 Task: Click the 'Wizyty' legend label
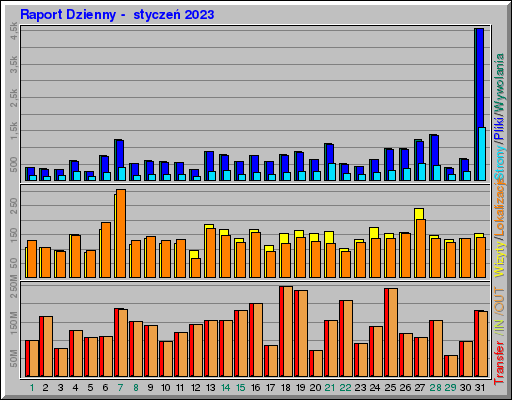(499, 258)
